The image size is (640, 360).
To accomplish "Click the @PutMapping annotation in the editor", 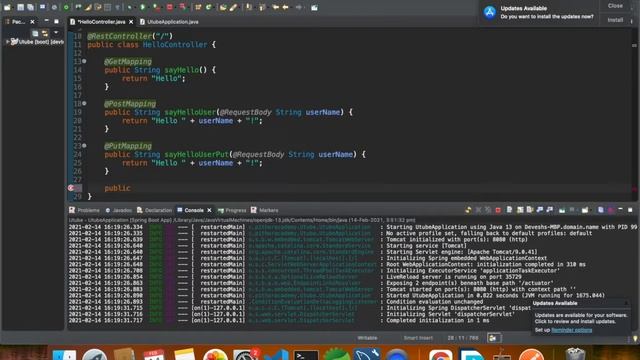I will click(x=128, y=146).
